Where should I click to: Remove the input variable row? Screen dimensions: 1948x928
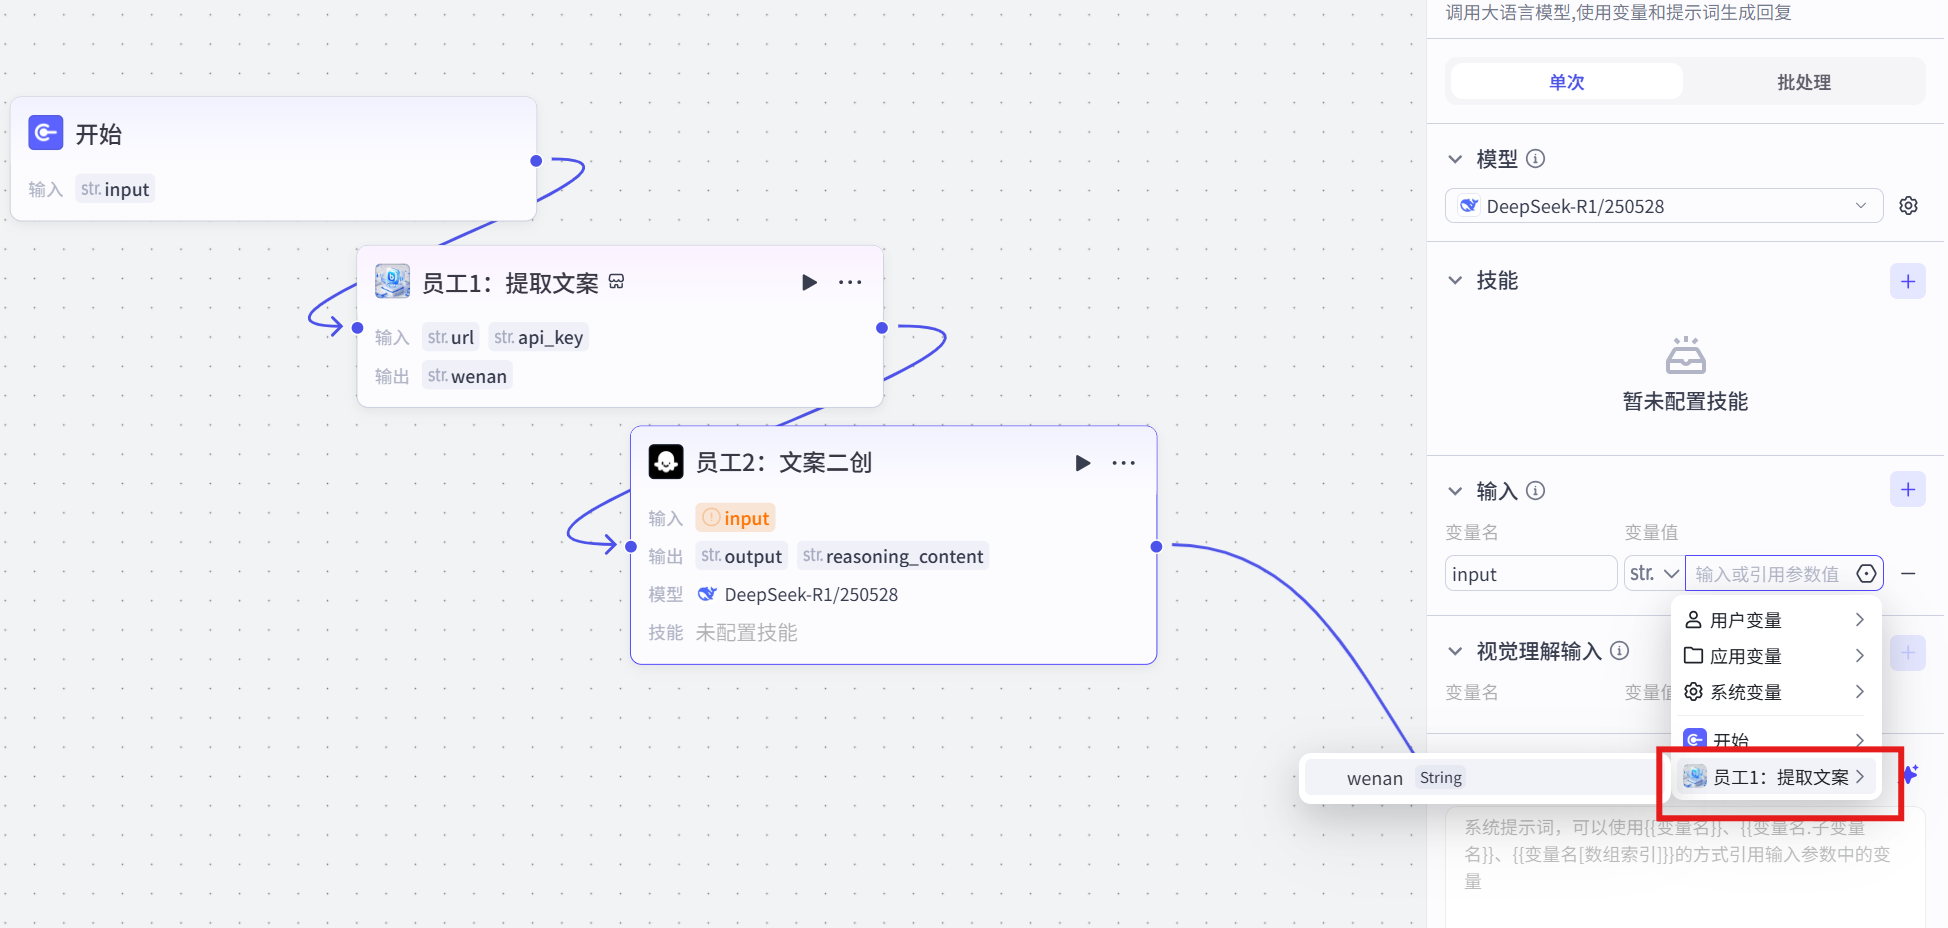pos(1908,574)
